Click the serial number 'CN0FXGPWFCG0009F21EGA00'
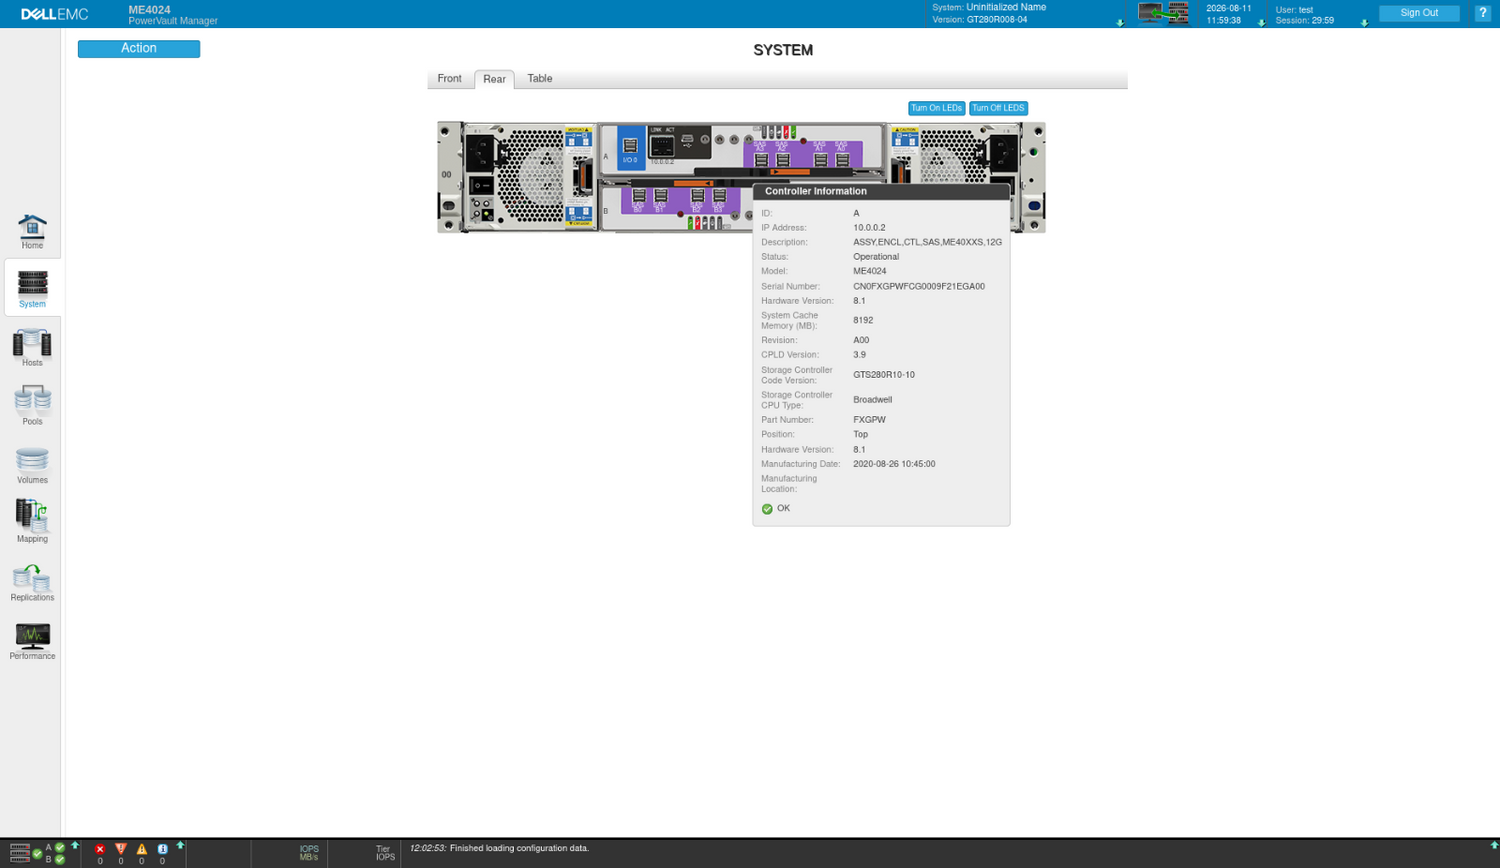Viewport: 1500px width, 868px height. click(x=919, y=286)
